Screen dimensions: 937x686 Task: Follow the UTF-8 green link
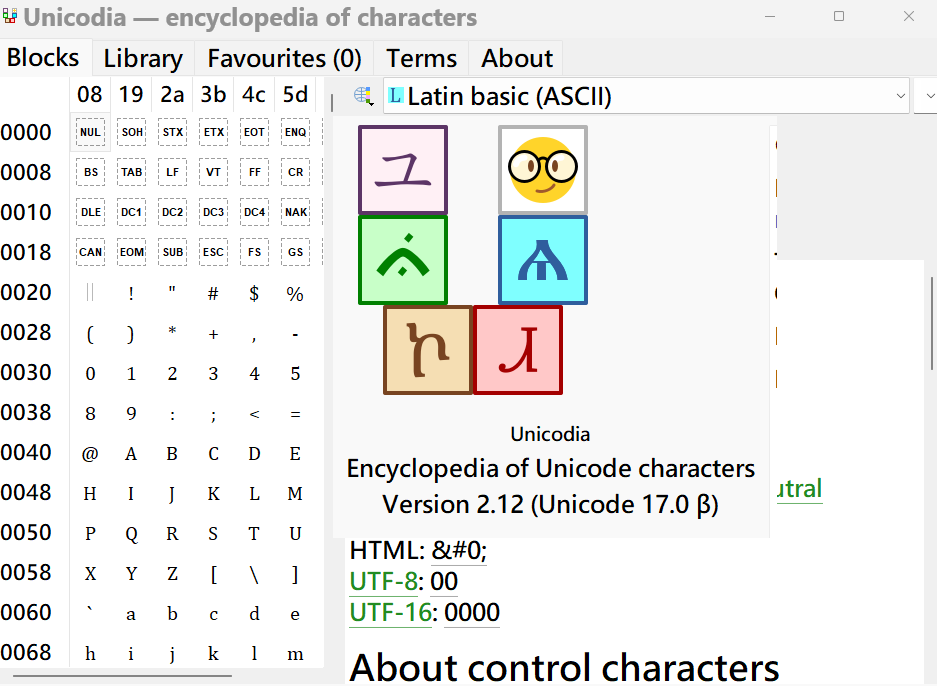click(x=383, y=581)
